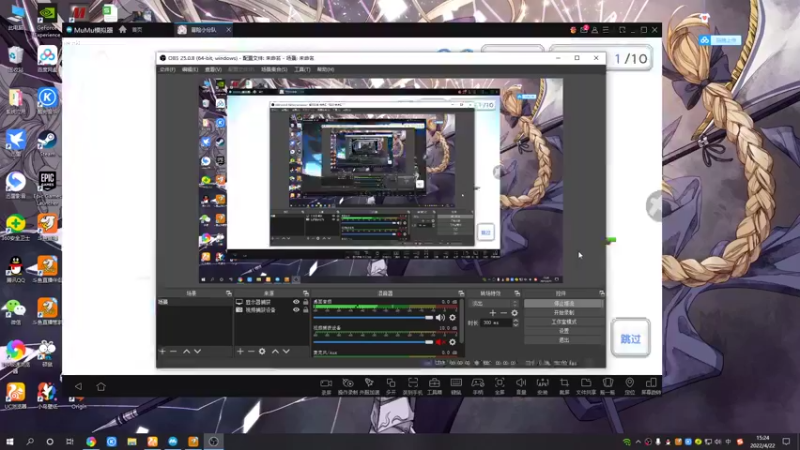
Task: Open source properties gear in Sources panel
Action: [x=262, y=352]
